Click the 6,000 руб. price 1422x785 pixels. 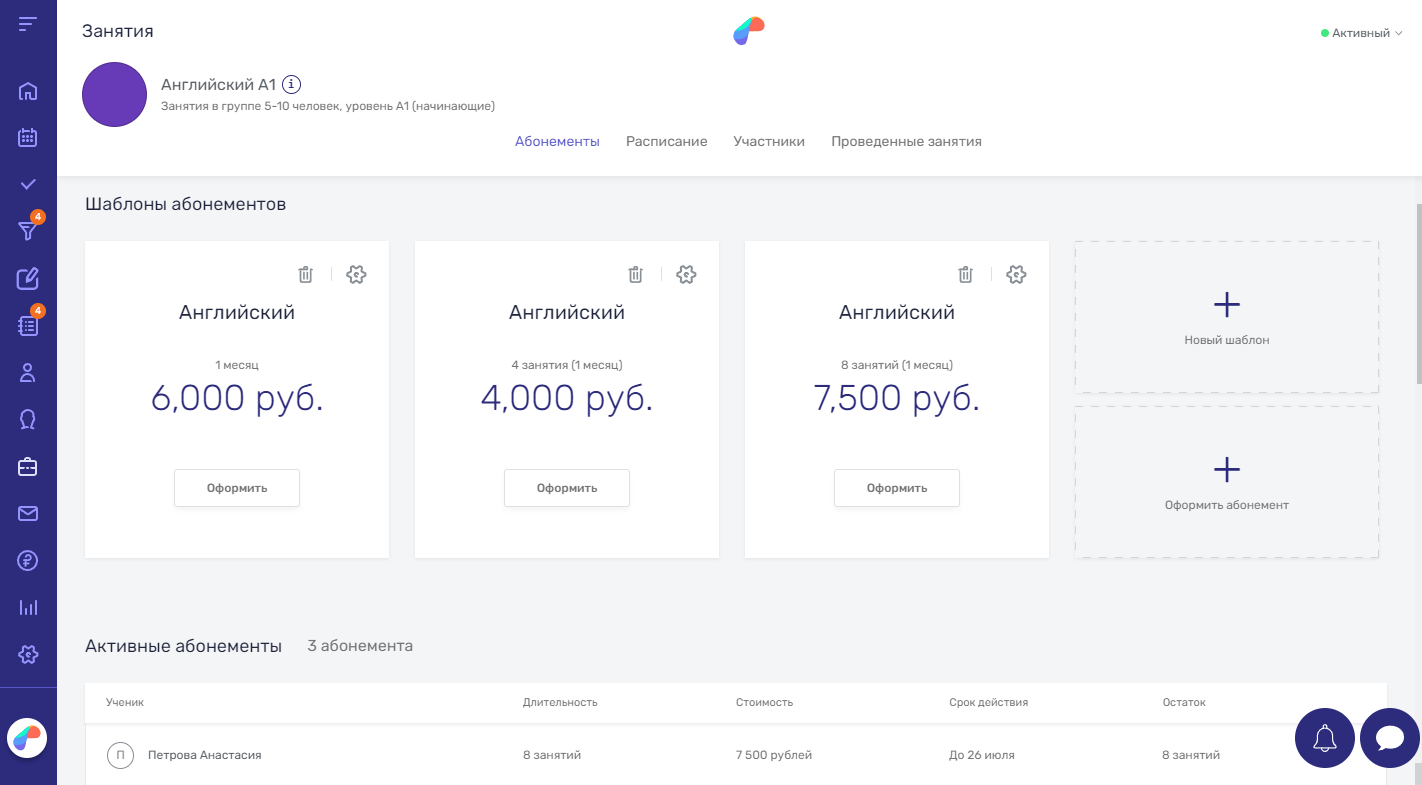pos(237,398)
